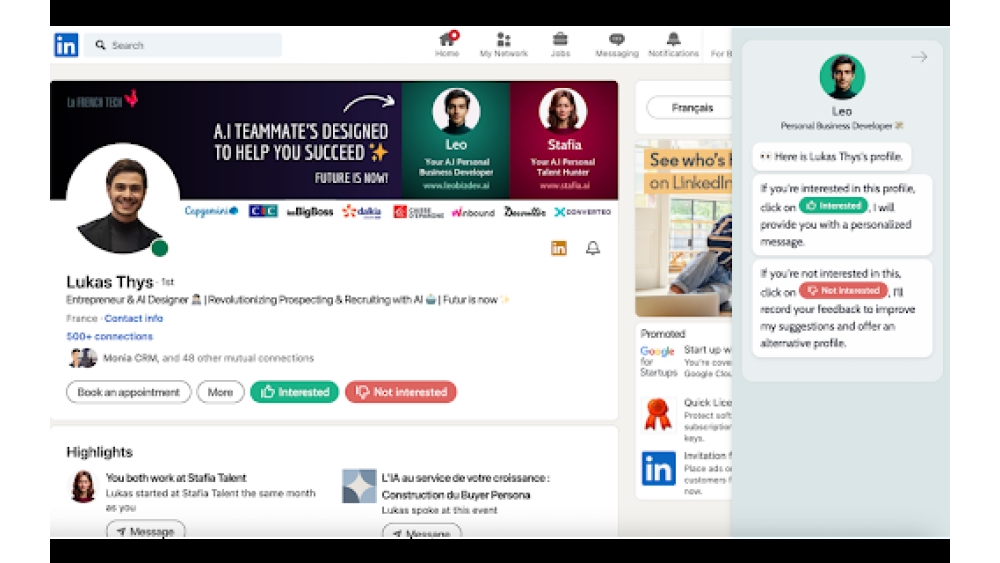Click the red Not interested button on profile
The height and width of the screenshot is (563, 1000).
(401, 391)
